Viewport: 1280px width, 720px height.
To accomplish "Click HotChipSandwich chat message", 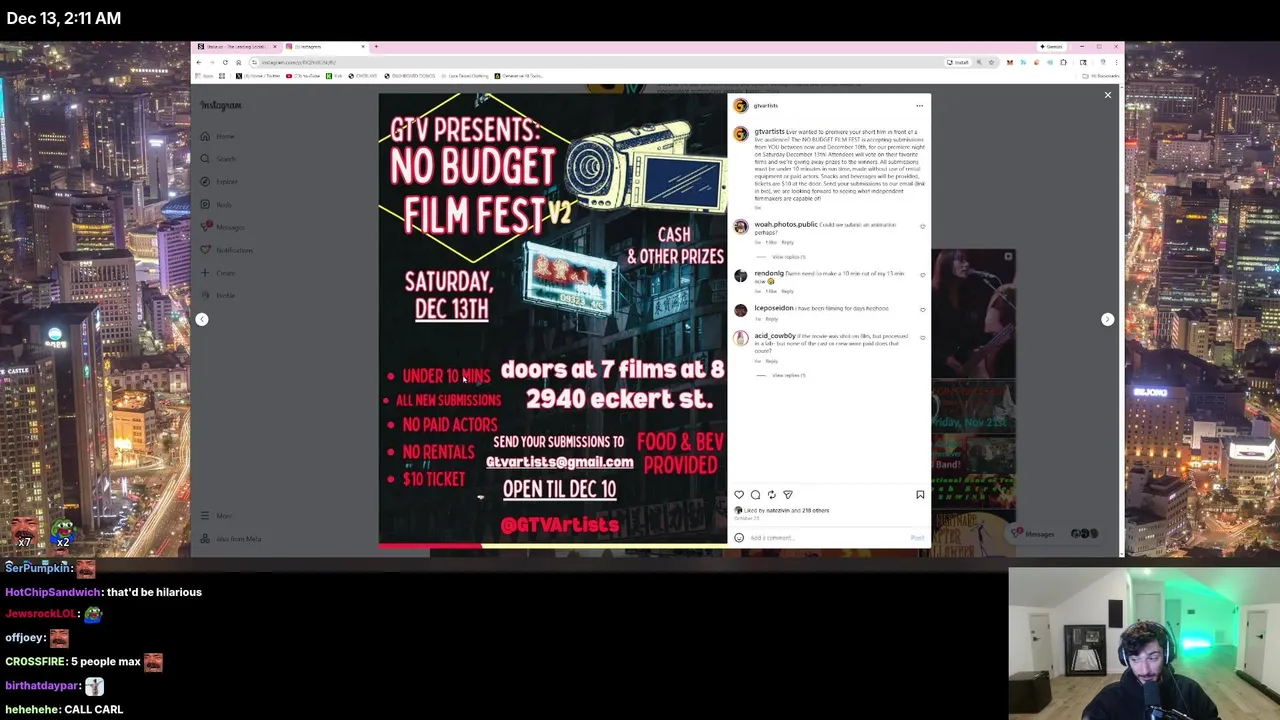I will click(x=103, y=592).
